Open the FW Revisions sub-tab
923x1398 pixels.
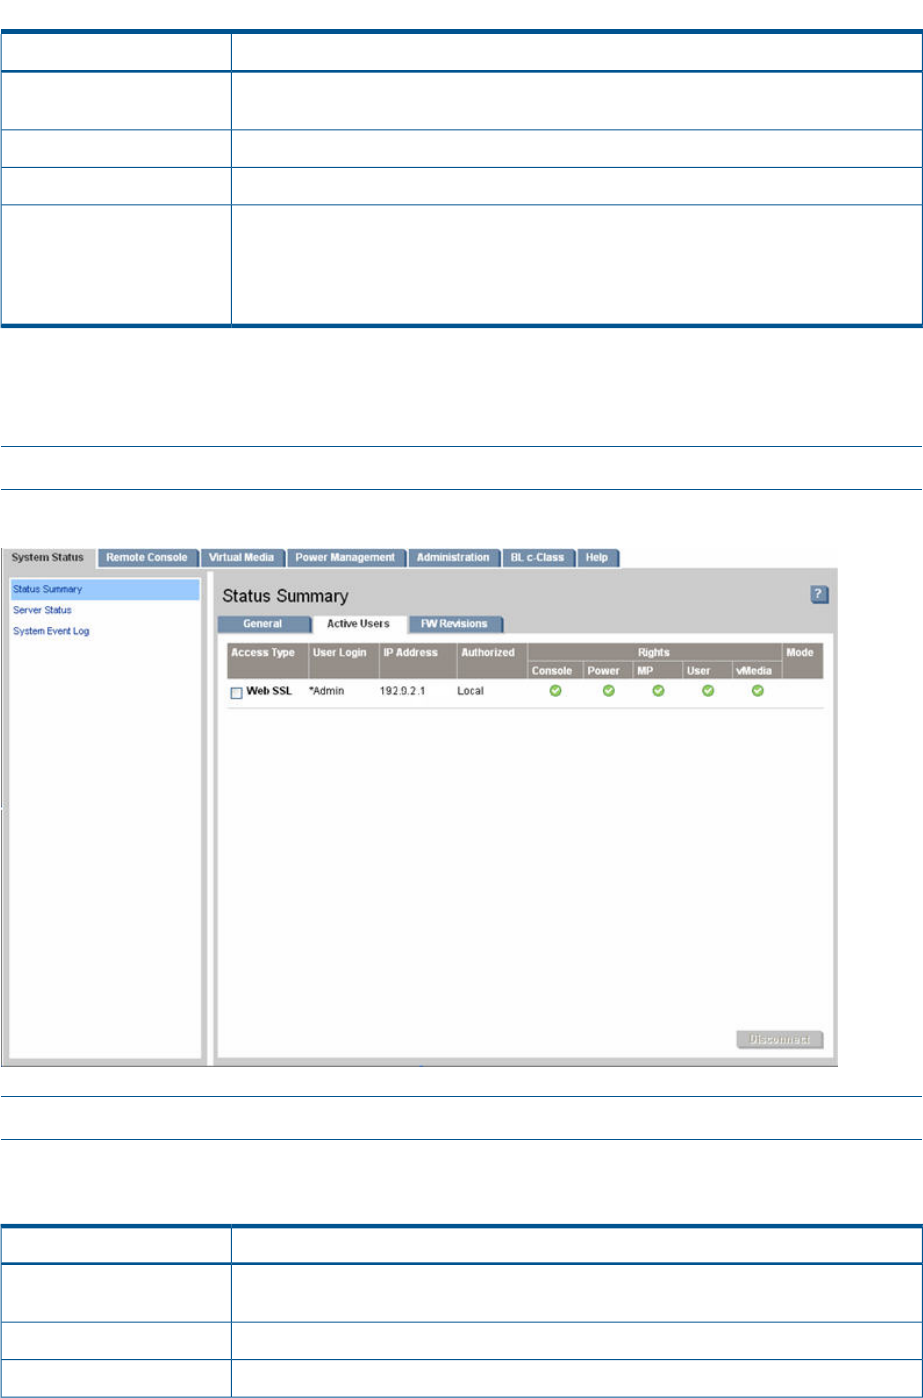(454, 624)
